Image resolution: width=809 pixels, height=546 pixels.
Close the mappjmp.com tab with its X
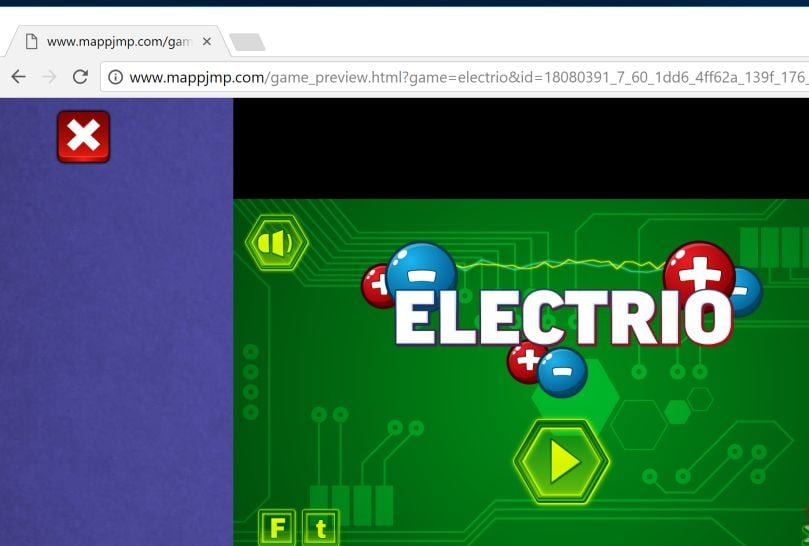207,41
